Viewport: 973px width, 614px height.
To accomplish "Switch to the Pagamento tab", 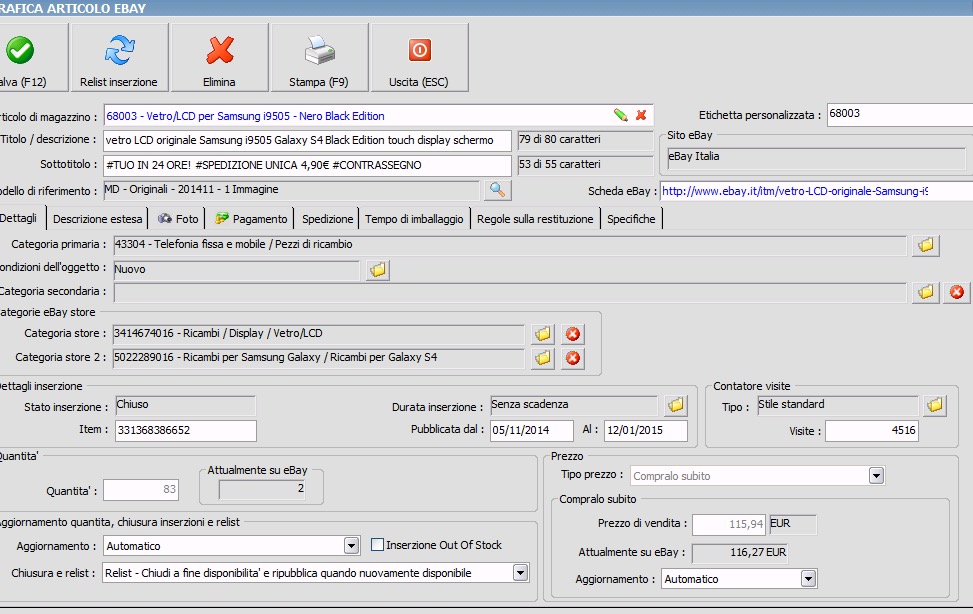I will pos(252,219).
